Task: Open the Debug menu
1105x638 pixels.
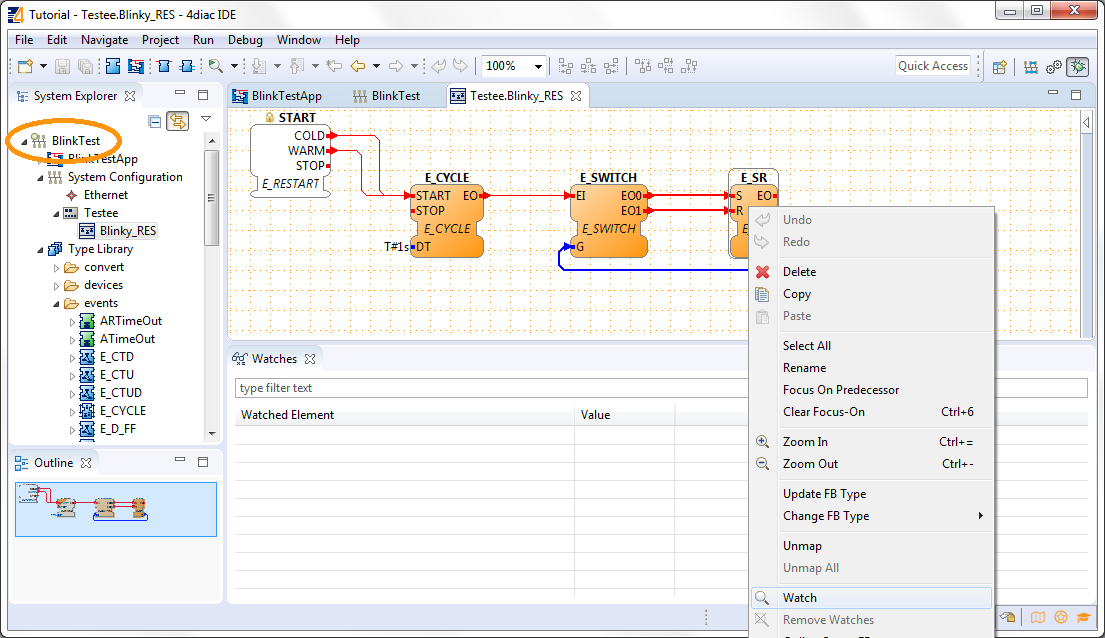Action: coord(245,40)
